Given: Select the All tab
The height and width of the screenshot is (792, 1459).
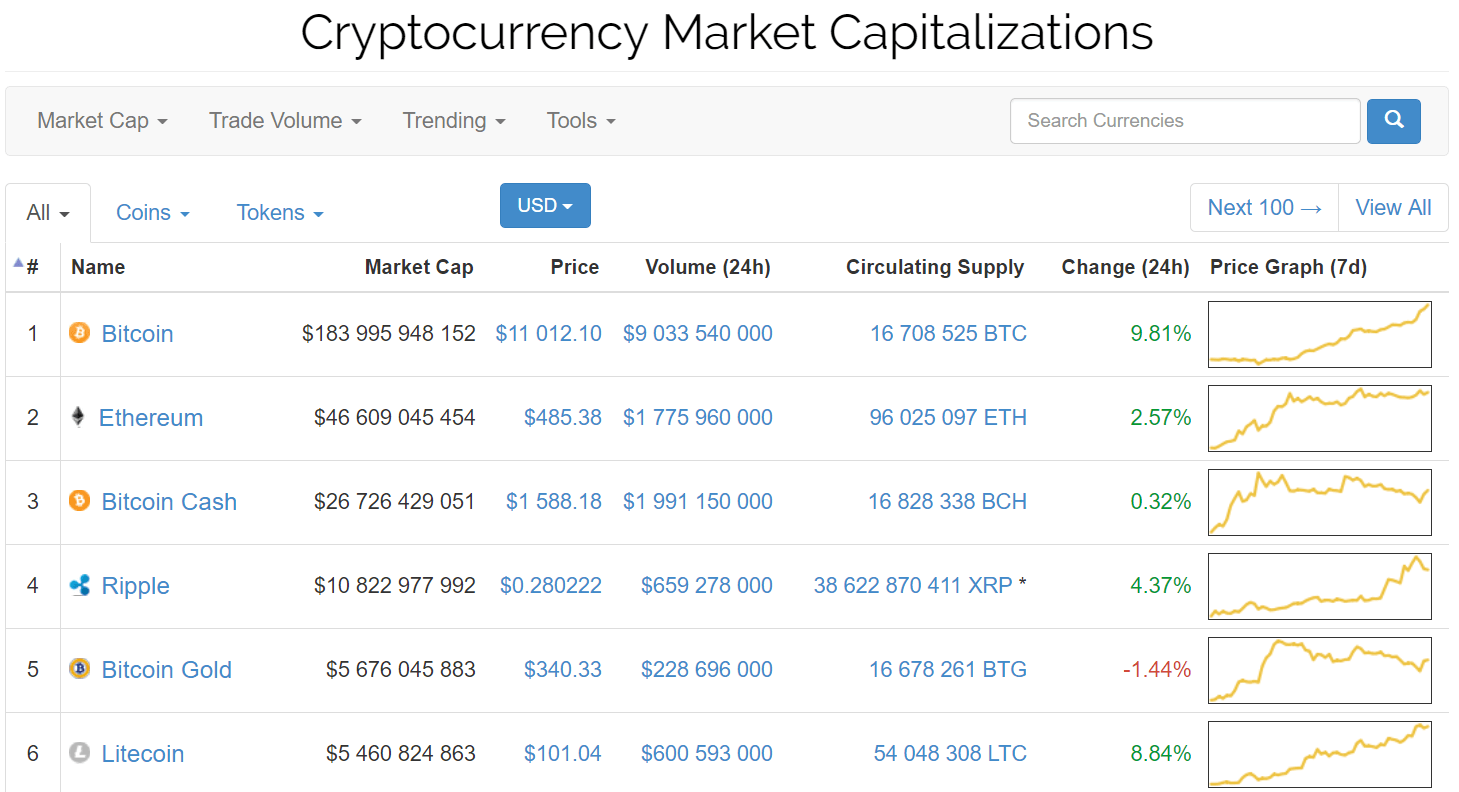Looking at the screenshot, I should (x=48, y=213).
